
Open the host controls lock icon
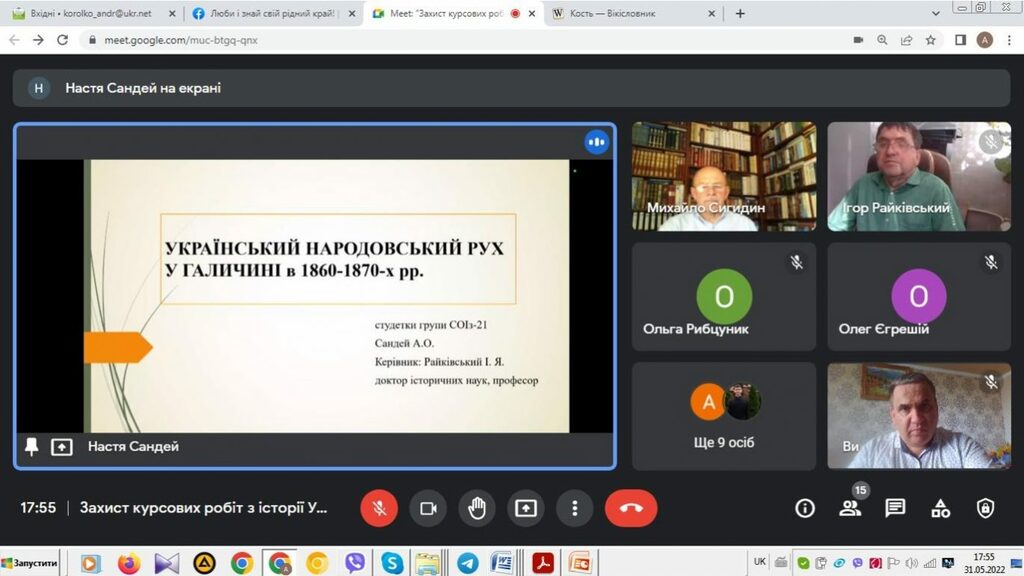(985, 508)
